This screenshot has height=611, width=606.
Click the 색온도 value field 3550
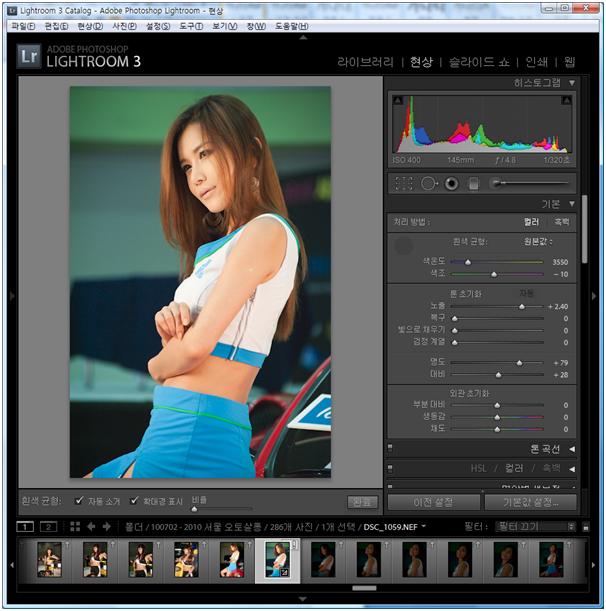point(560,262)
